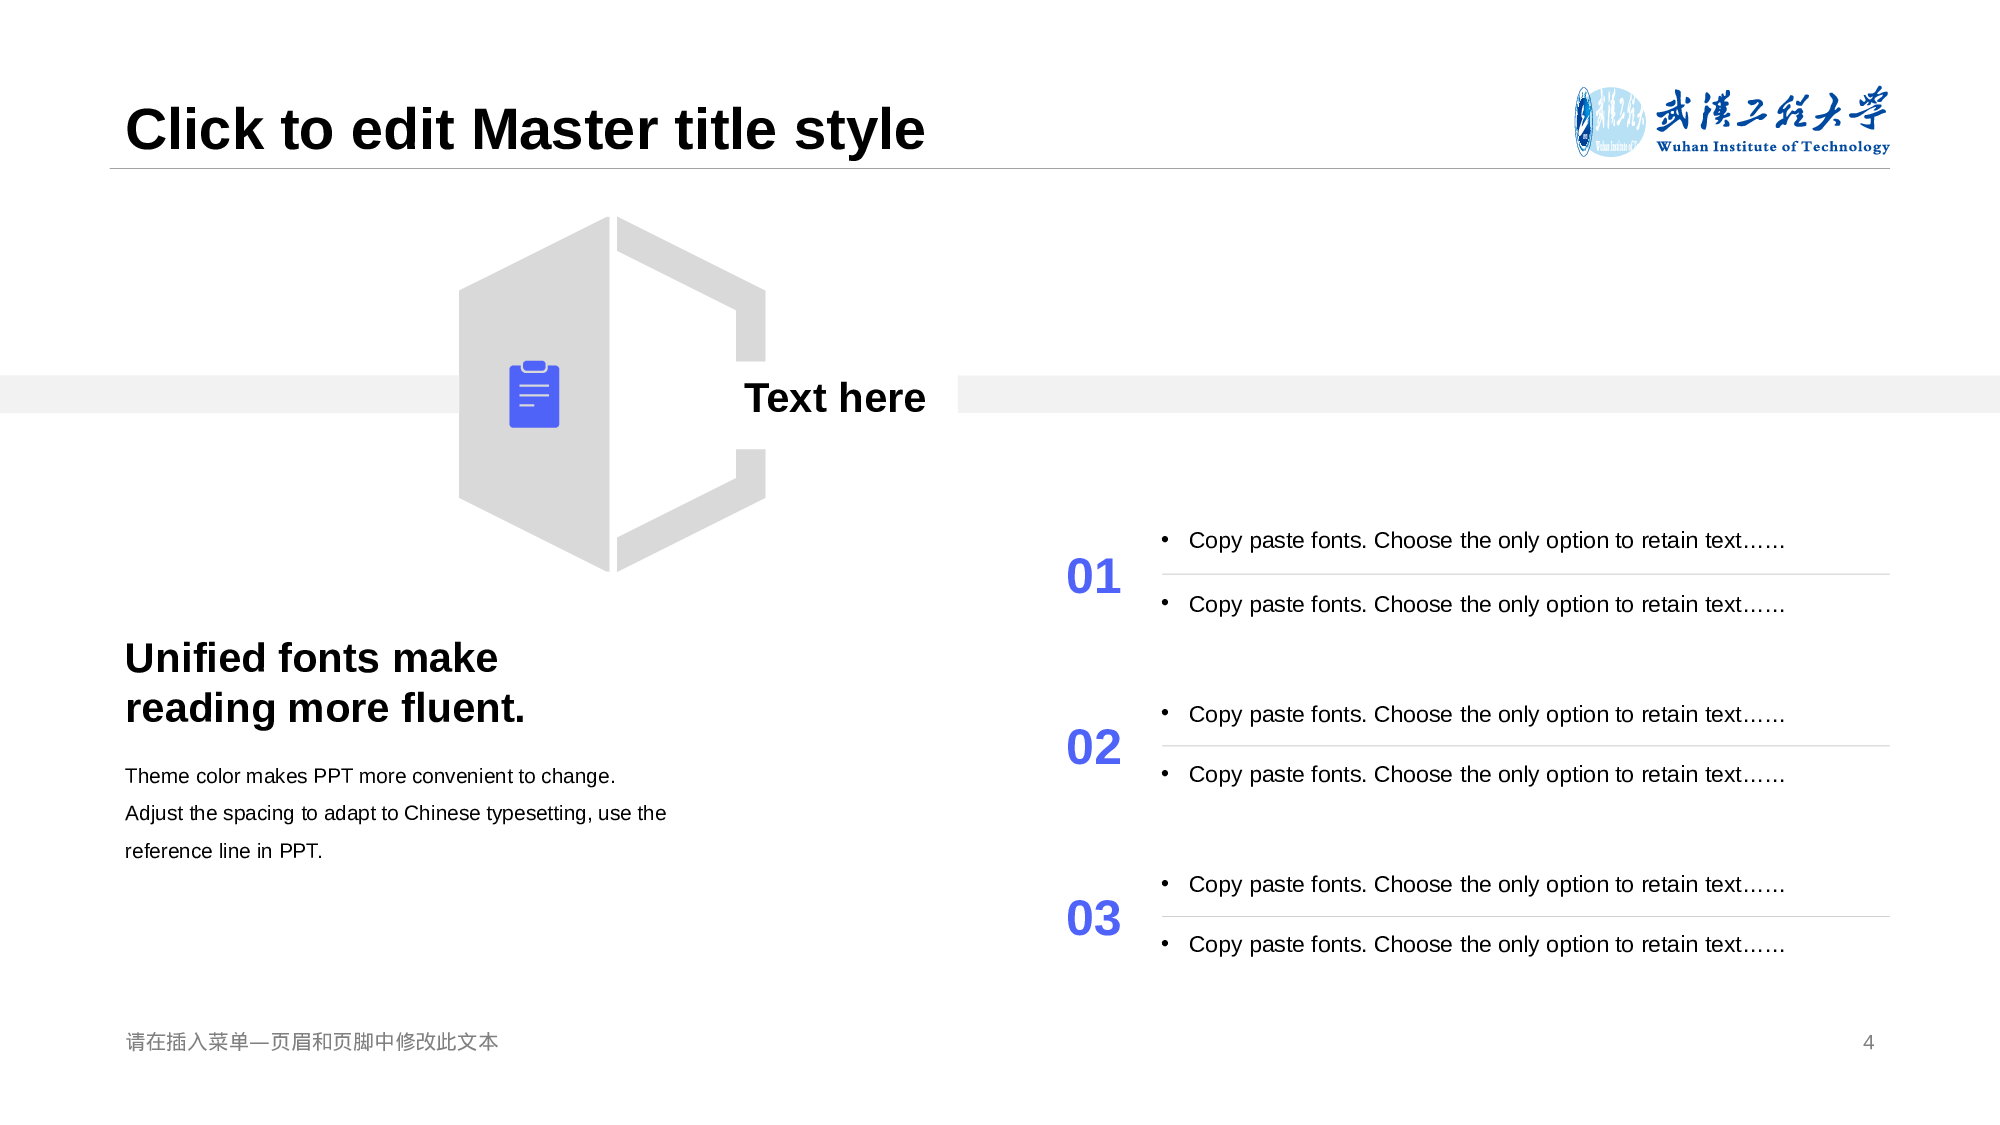This screenshot has height=1125, width=2000.
Task: Click the 'Click to edit Master title style' title
Action: click(525, 130)
